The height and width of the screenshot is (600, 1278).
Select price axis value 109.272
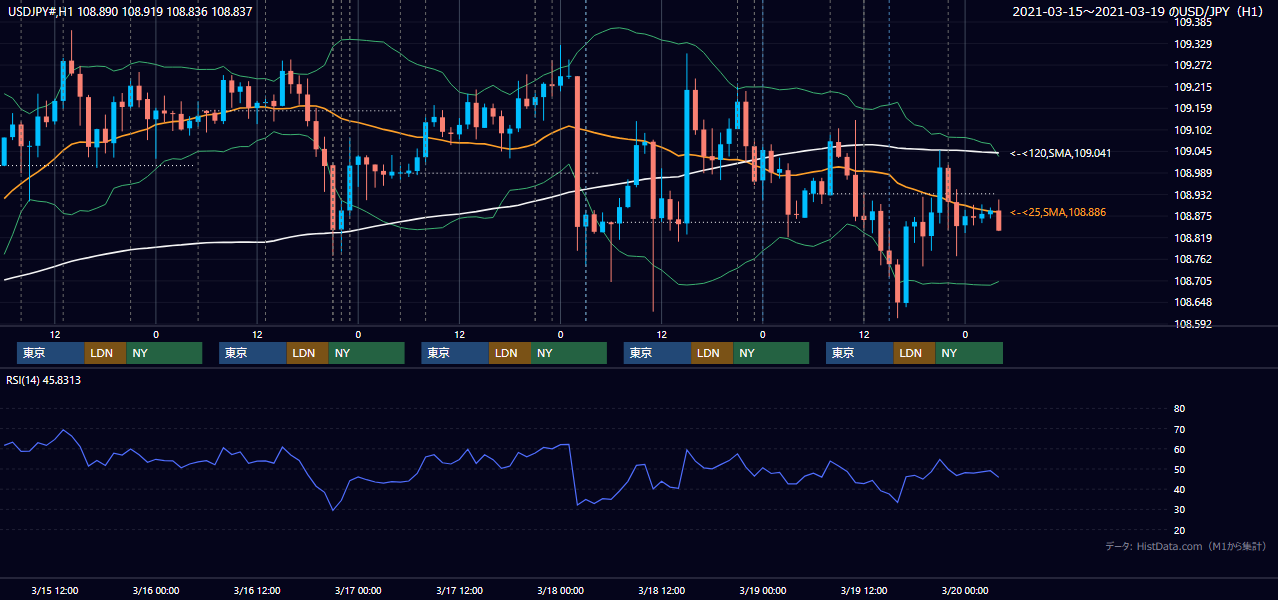click(x=1193, y=65)
